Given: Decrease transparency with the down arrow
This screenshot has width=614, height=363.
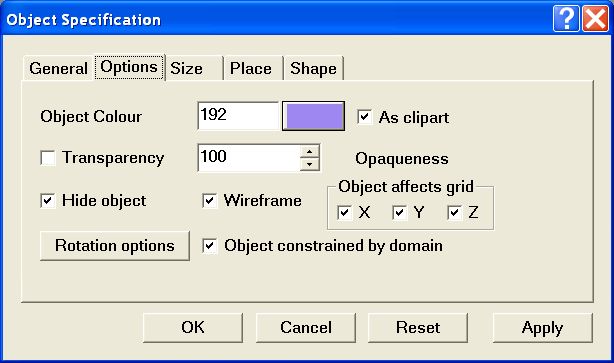Looking at the screenshot, I should click(310, 164).
